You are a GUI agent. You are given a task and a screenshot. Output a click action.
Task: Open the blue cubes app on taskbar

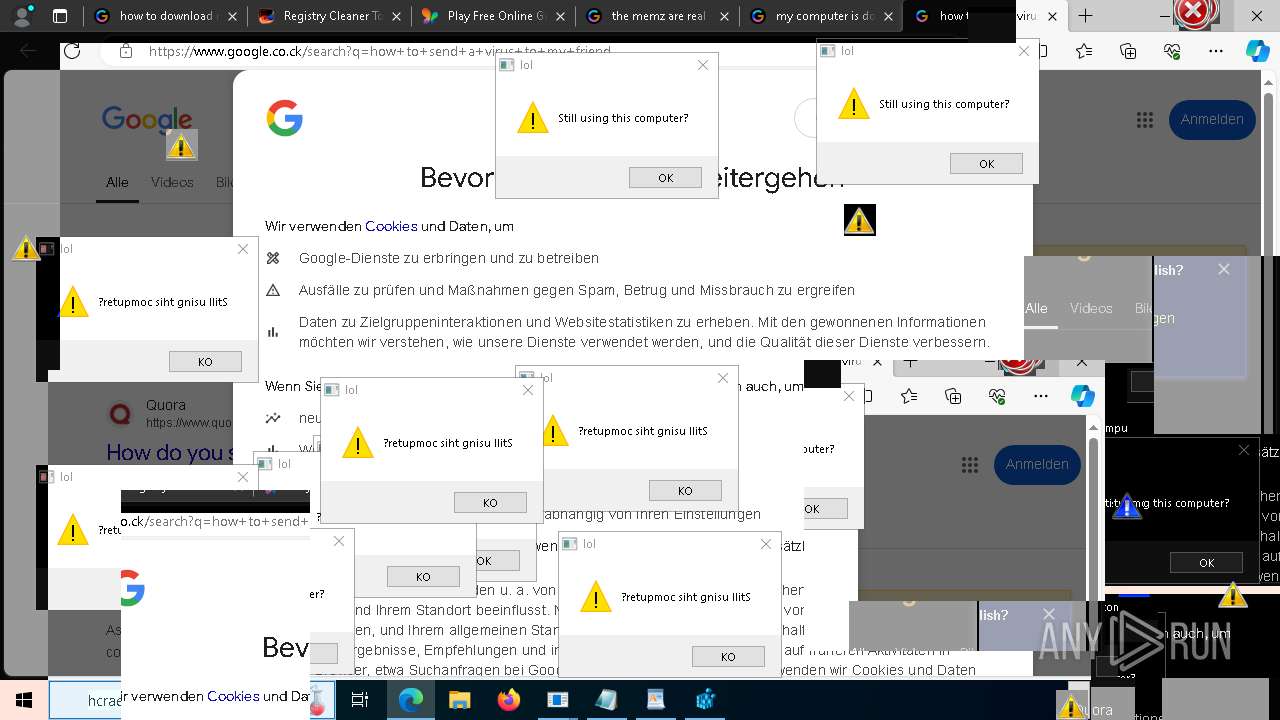click(x=705, y=700)
